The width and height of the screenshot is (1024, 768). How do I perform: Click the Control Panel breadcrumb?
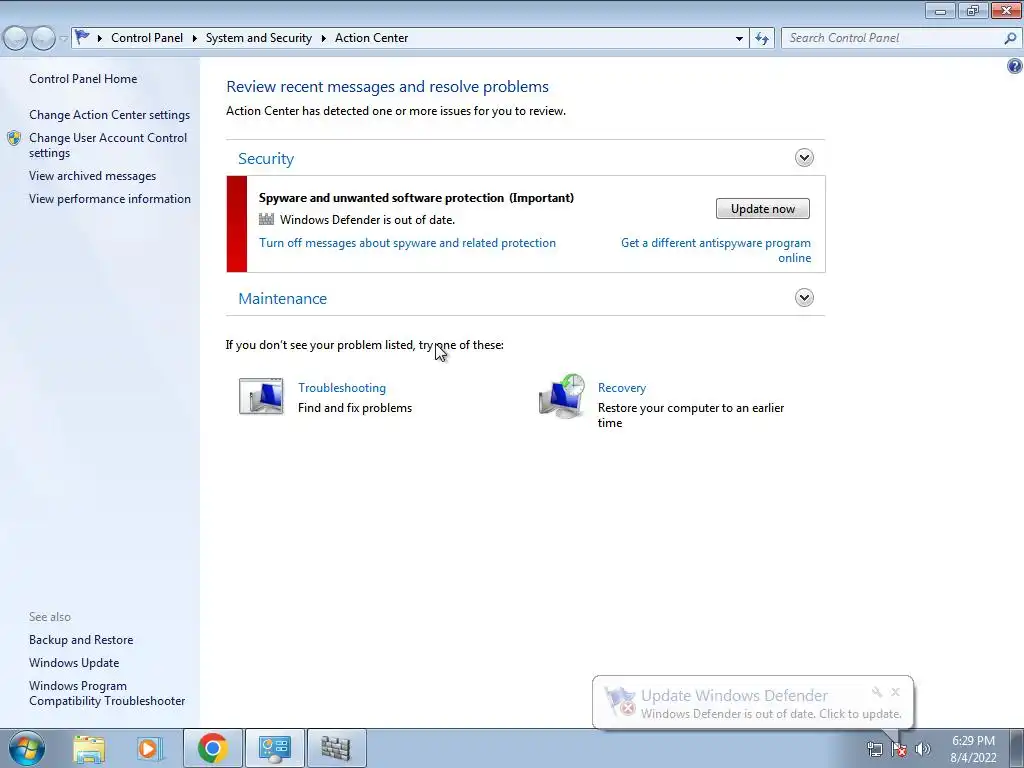tap(147, 38)
